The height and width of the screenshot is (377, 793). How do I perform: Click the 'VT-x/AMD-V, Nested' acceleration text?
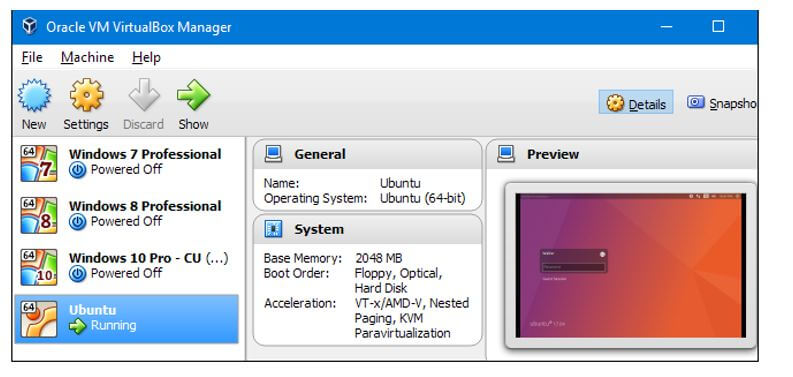412,303
